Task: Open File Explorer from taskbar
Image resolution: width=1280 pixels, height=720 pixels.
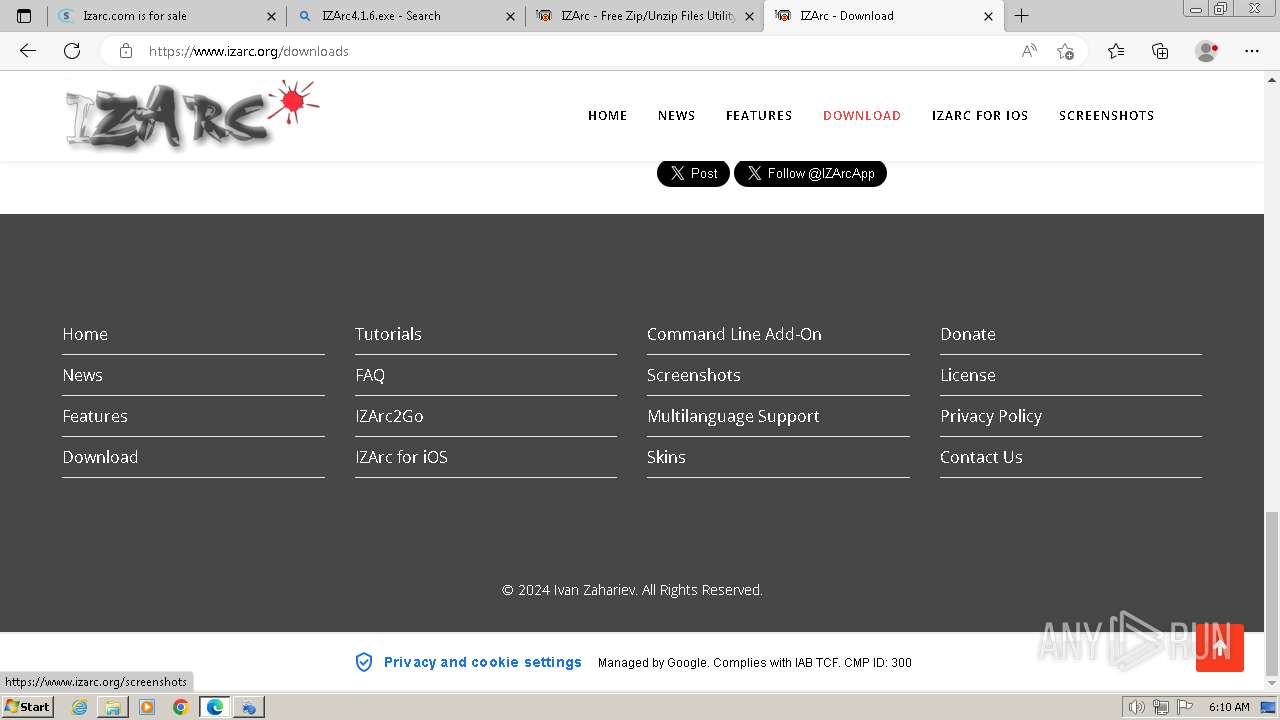Action: 113,707
